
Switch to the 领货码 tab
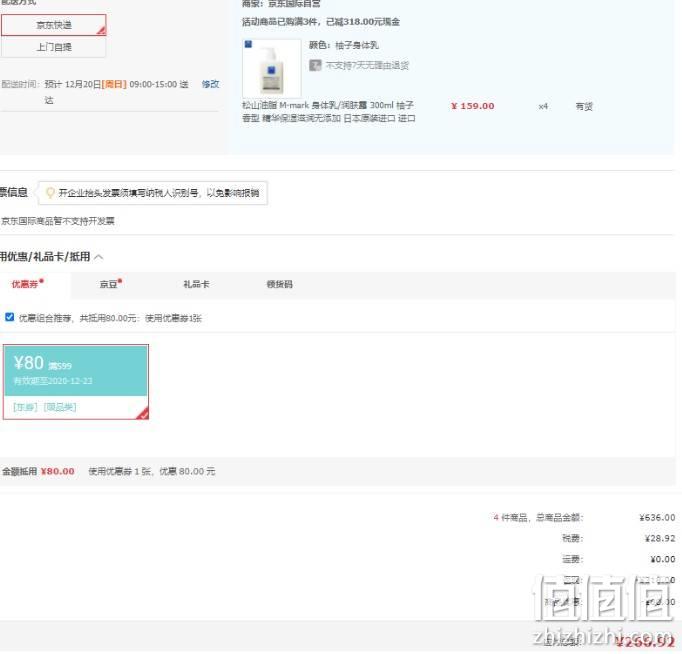(279, 284)
